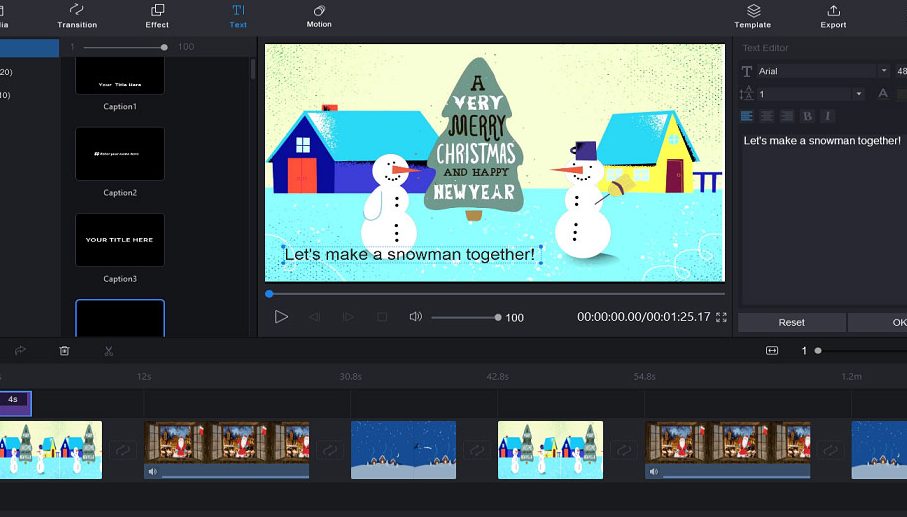Select the second Santa clip at 54.8s
907x517 pixels.
728,450
